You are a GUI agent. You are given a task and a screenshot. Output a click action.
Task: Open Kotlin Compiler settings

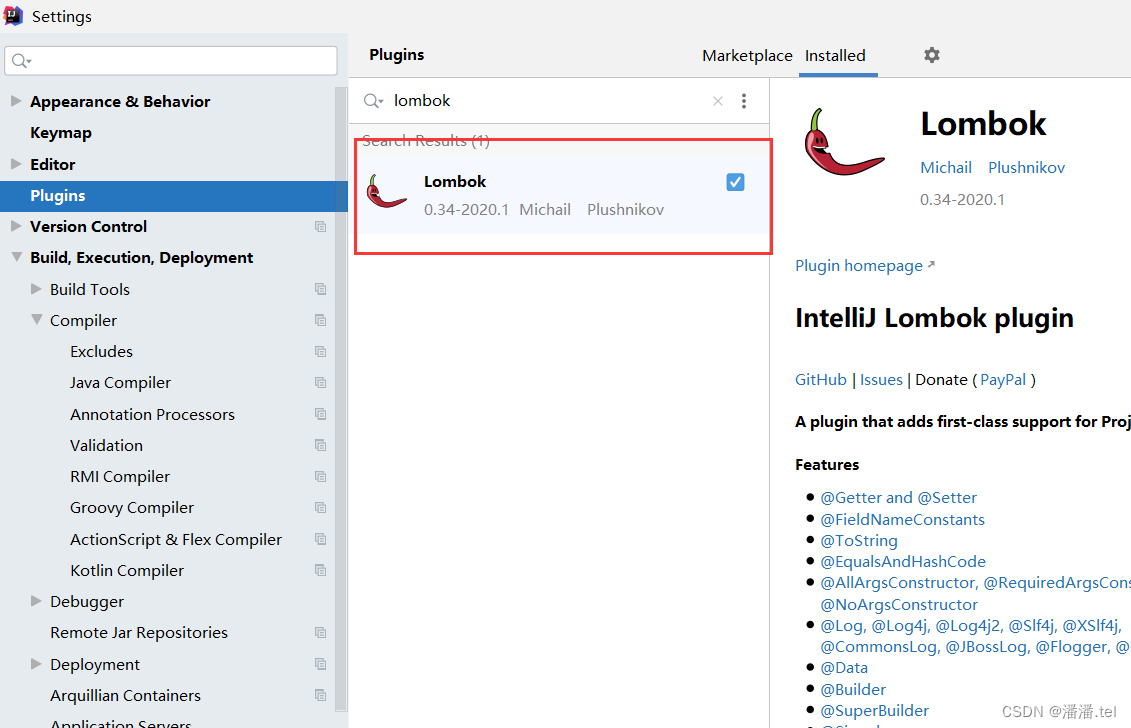127,571
